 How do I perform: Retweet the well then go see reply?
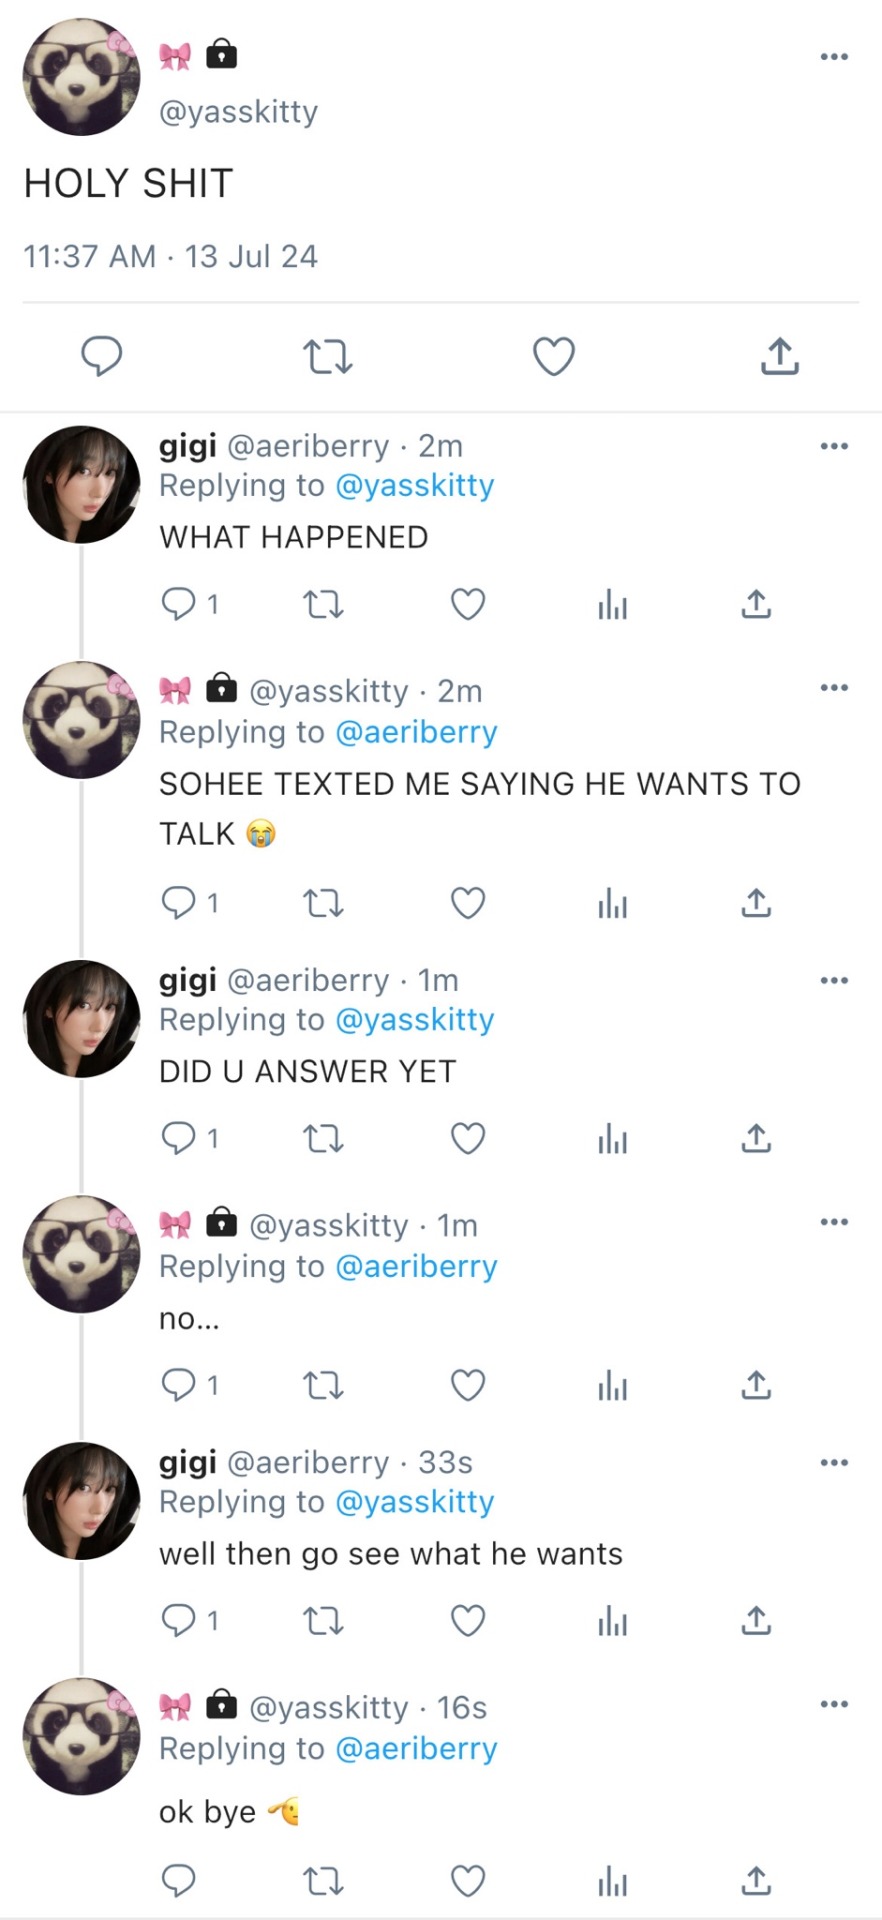(323, 1620)
